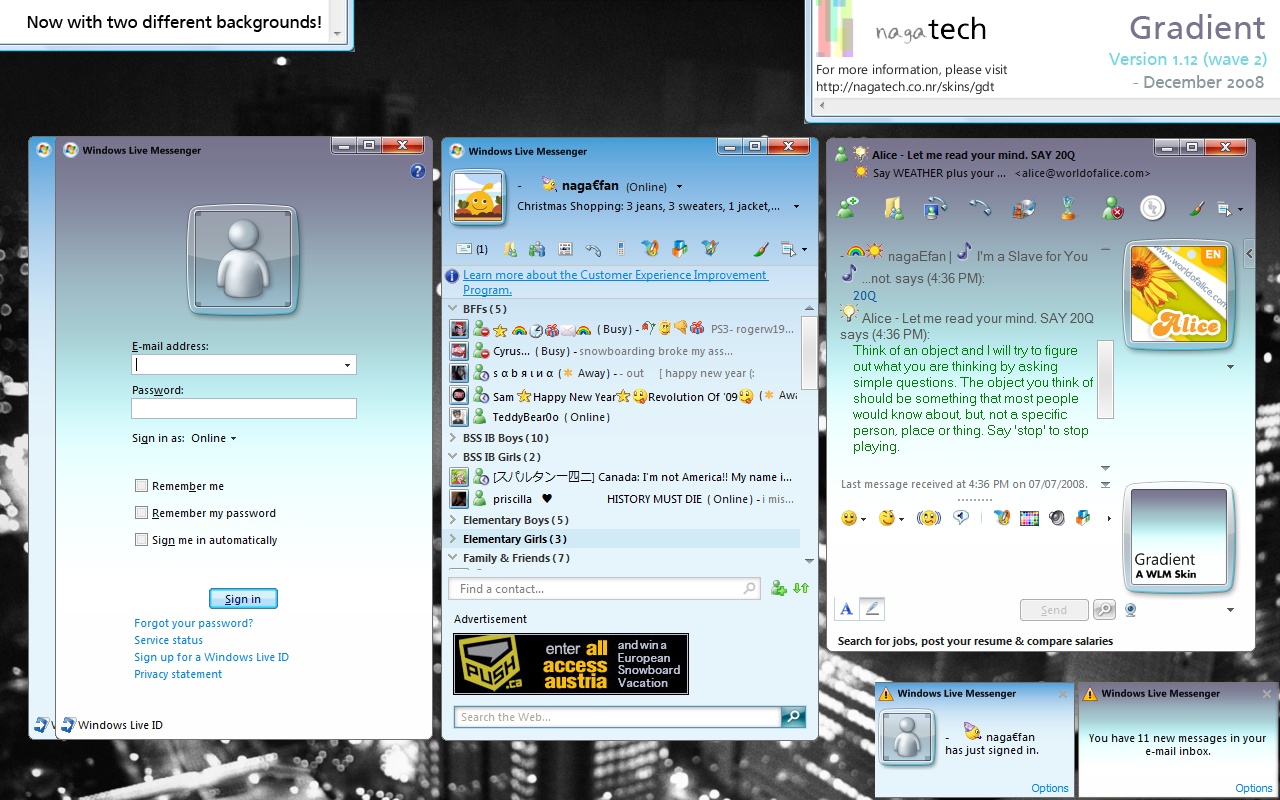Click the help question mark in sign-in window
The image size is (1280, 800).
[418, 172]
